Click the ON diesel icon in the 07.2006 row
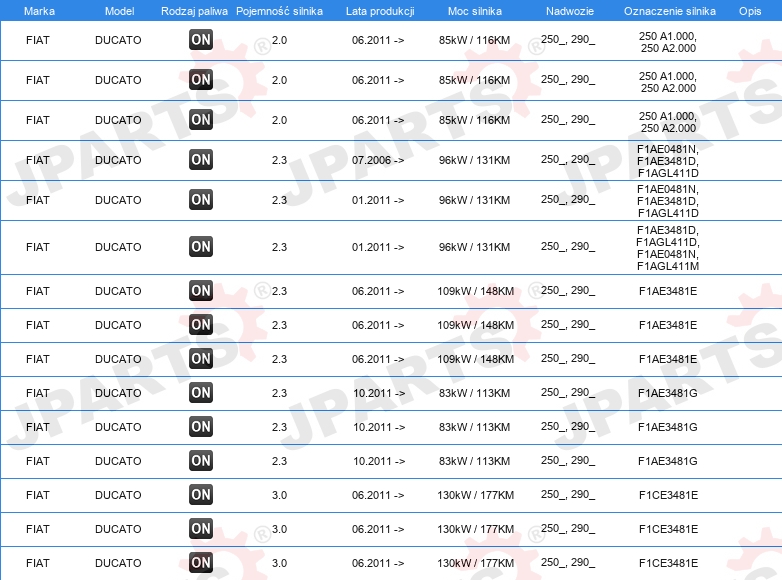The width and height of the screenshot is (782, 580). click(201, 160)
